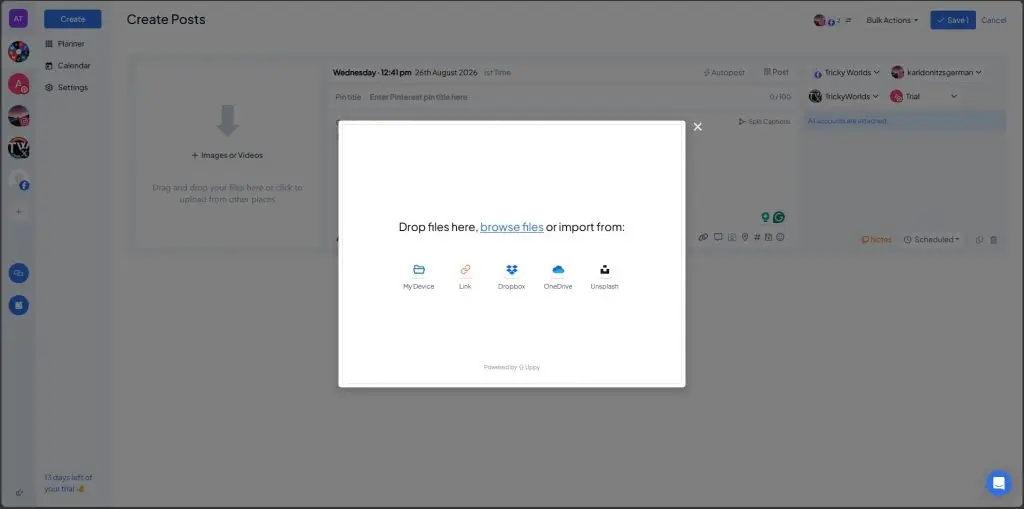Add a new account with plus icon
The width and height of the screenshot is (1024, 509).
click(18, 212)
